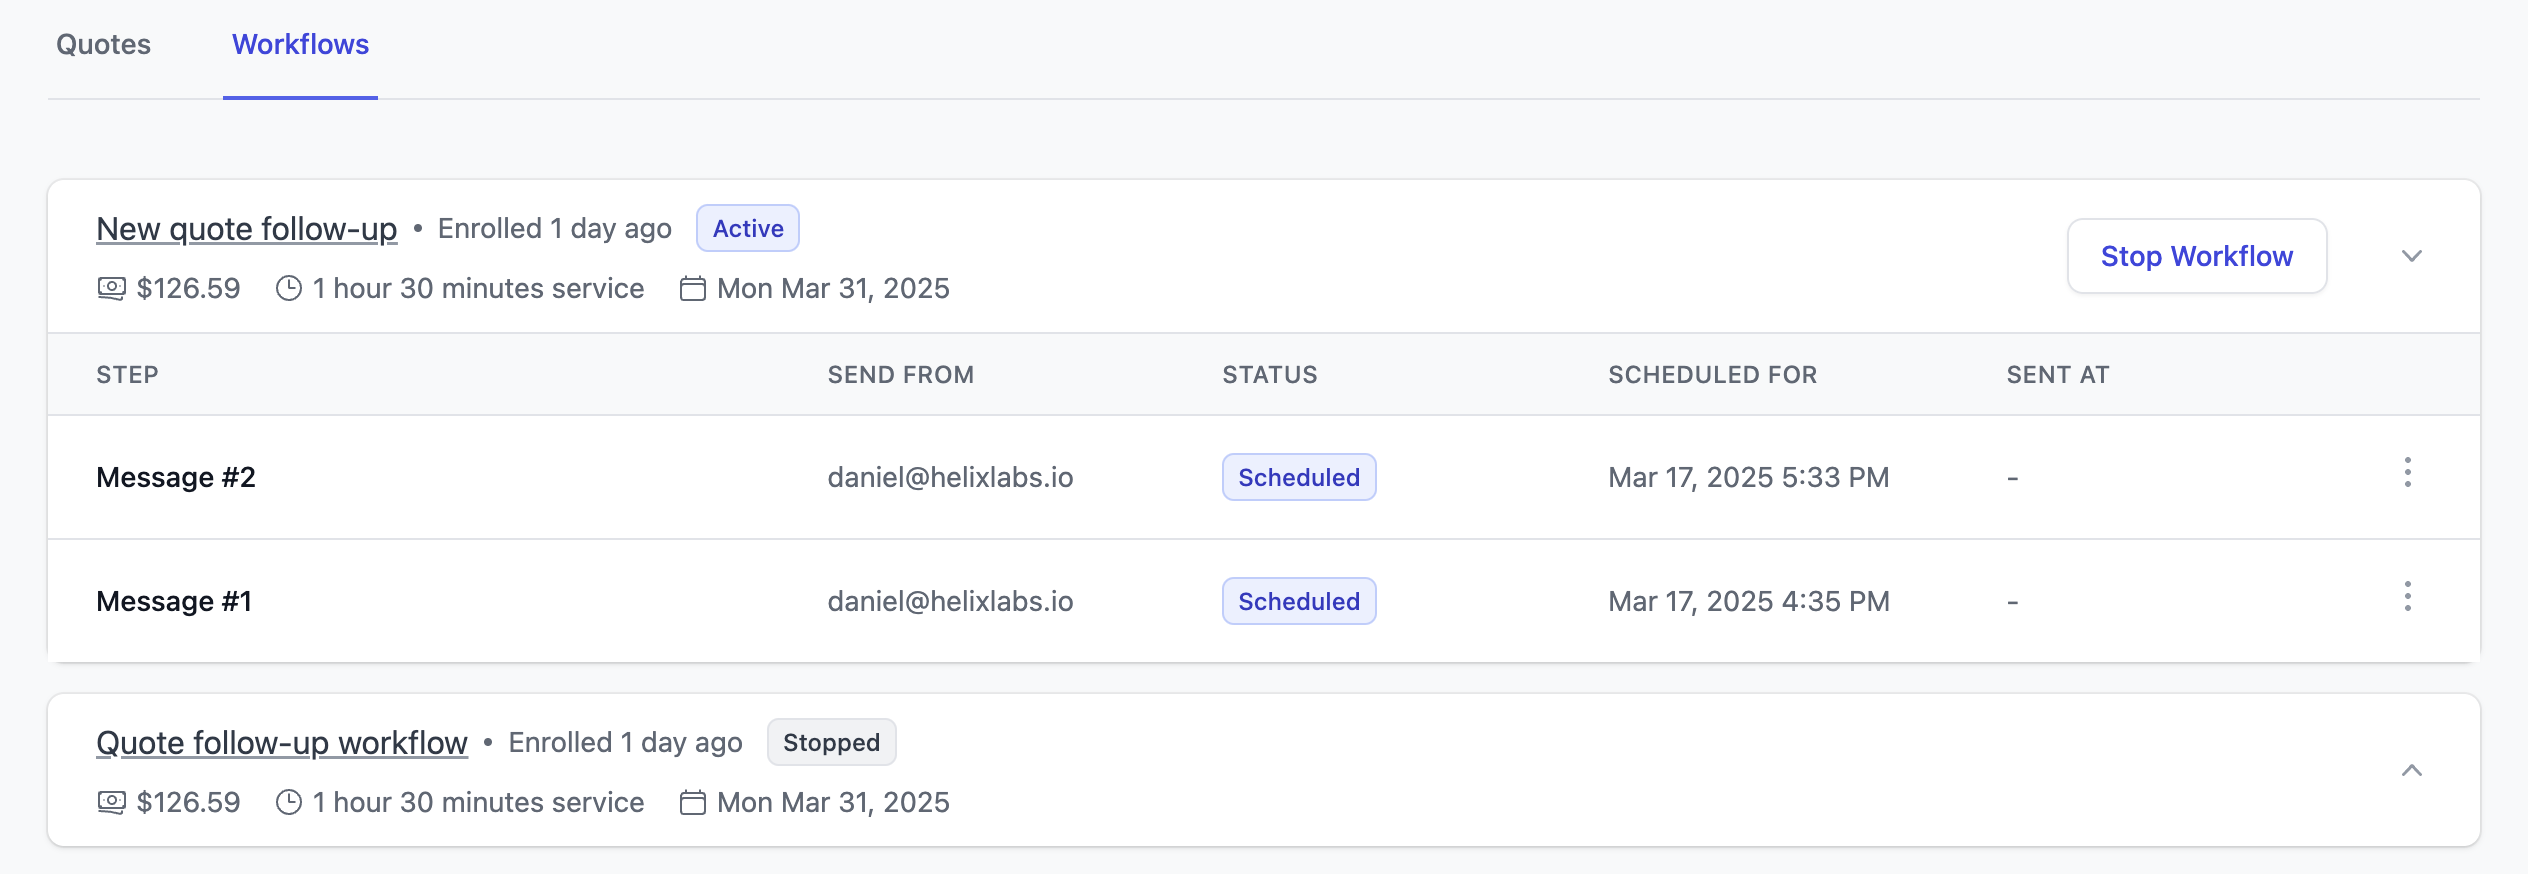Click the STEP column header
The image size is (2528, 874).
[127, 375]
